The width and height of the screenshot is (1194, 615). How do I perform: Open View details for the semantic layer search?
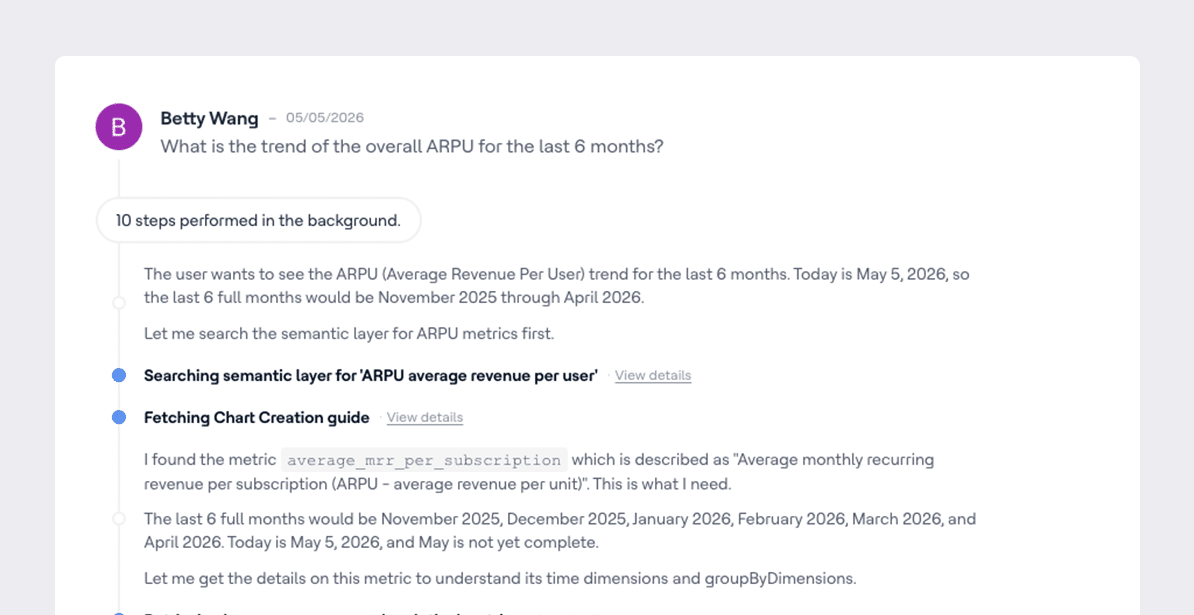[x=653, y=375]
